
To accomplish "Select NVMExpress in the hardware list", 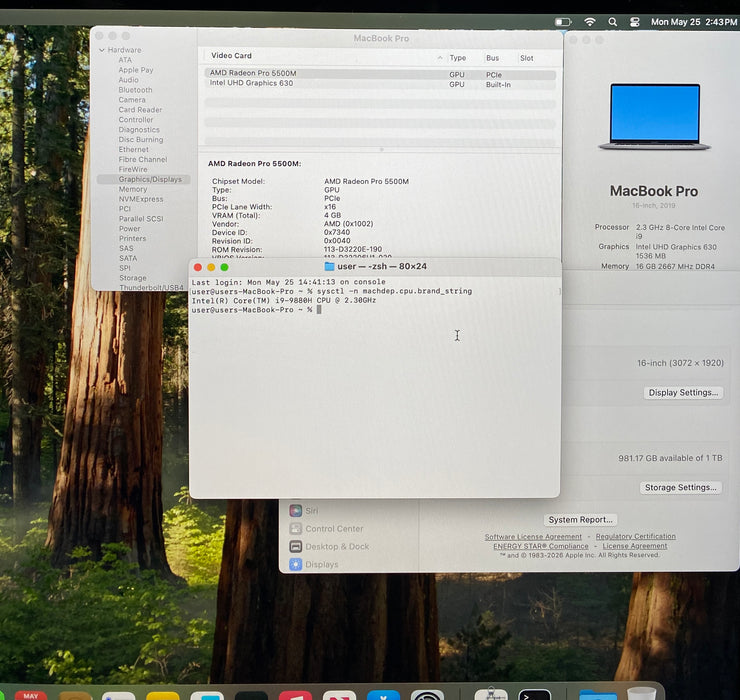I will (141, 199).
